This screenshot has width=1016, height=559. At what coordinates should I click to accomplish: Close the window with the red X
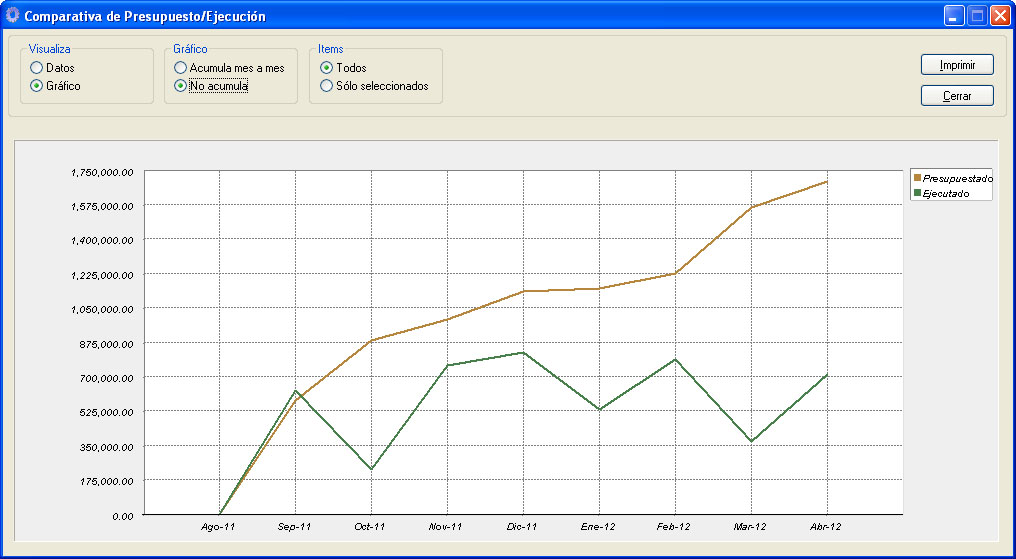999,16
